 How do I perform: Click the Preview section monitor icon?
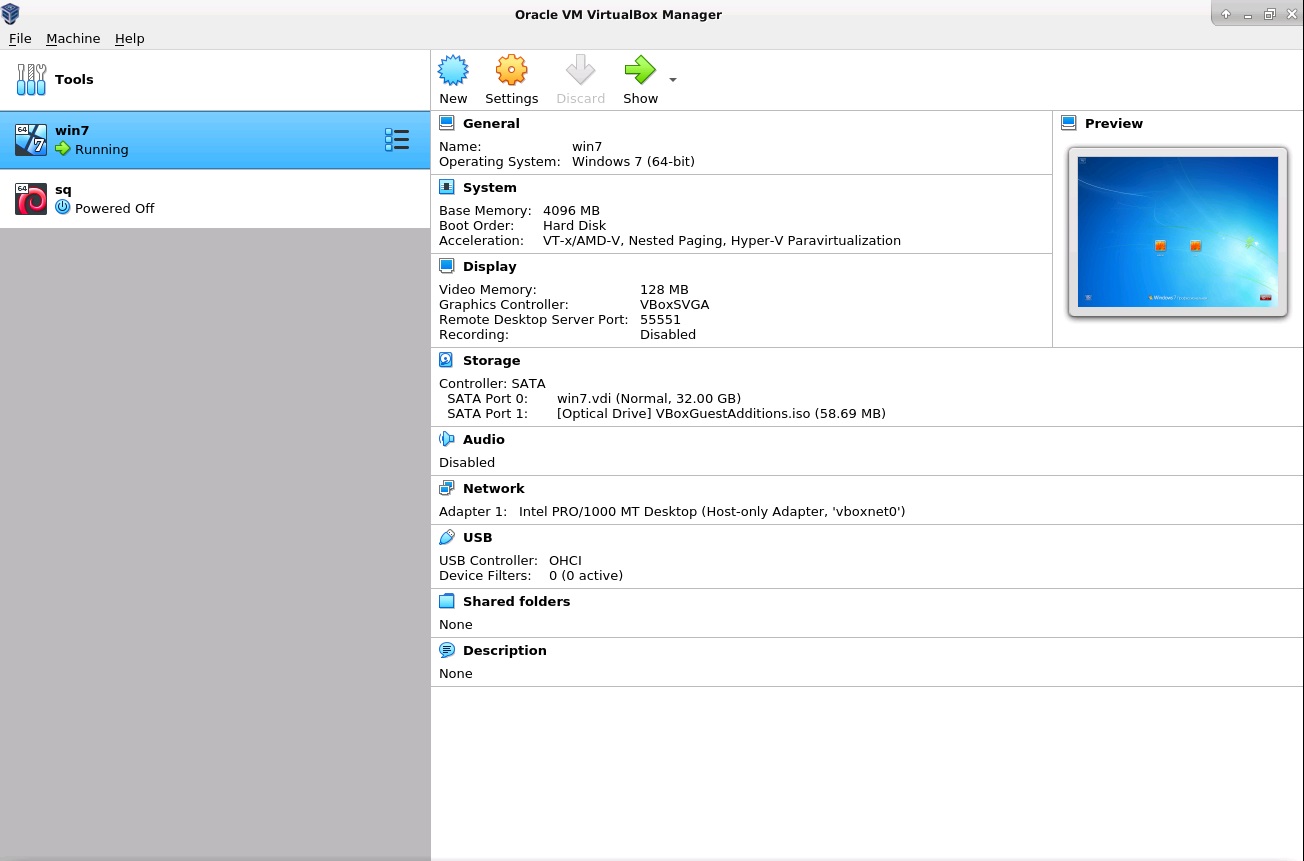[1069, 123]
